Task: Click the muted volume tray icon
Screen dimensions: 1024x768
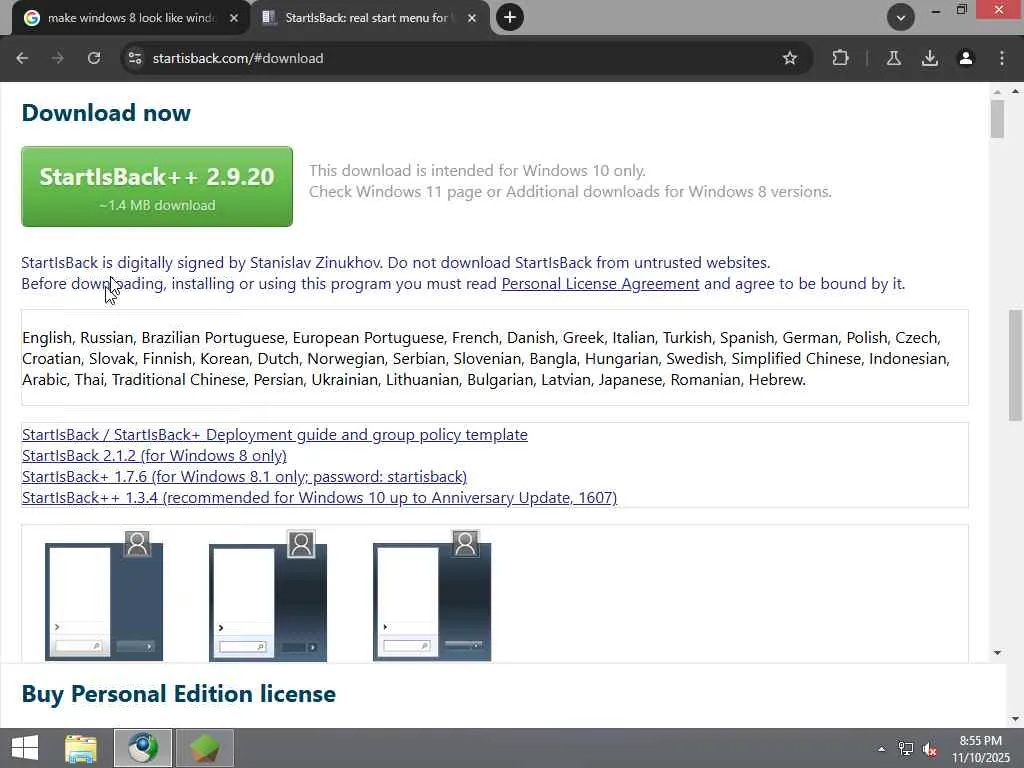Action: point(930,749)
